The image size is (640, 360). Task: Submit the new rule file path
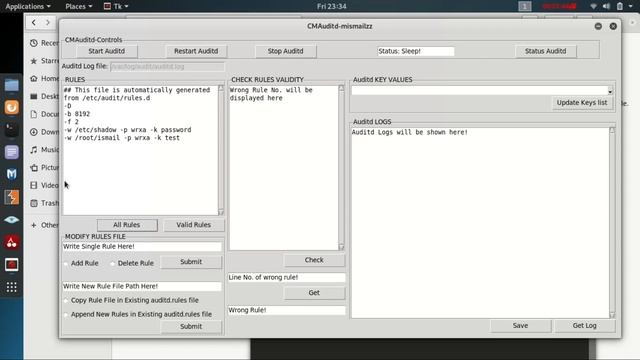[191, 327]
